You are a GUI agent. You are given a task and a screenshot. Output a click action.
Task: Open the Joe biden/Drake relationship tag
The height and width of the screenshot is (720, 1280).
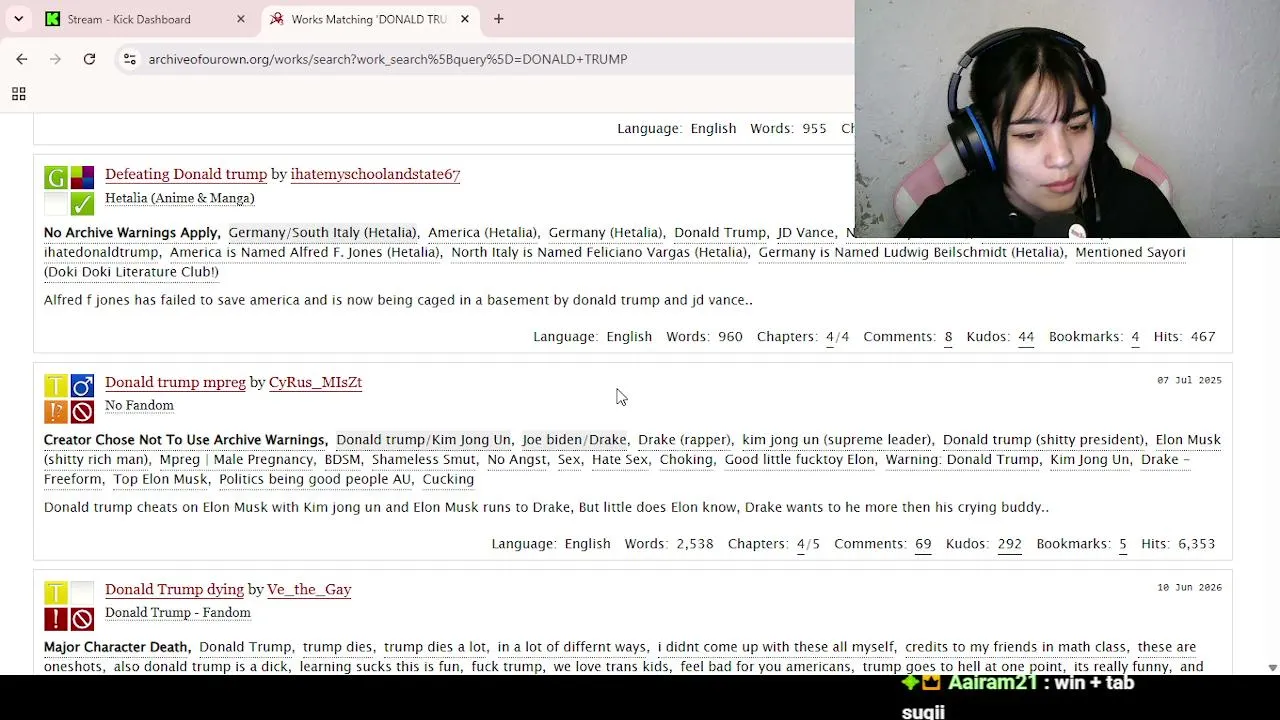click(x=574, y=440)
